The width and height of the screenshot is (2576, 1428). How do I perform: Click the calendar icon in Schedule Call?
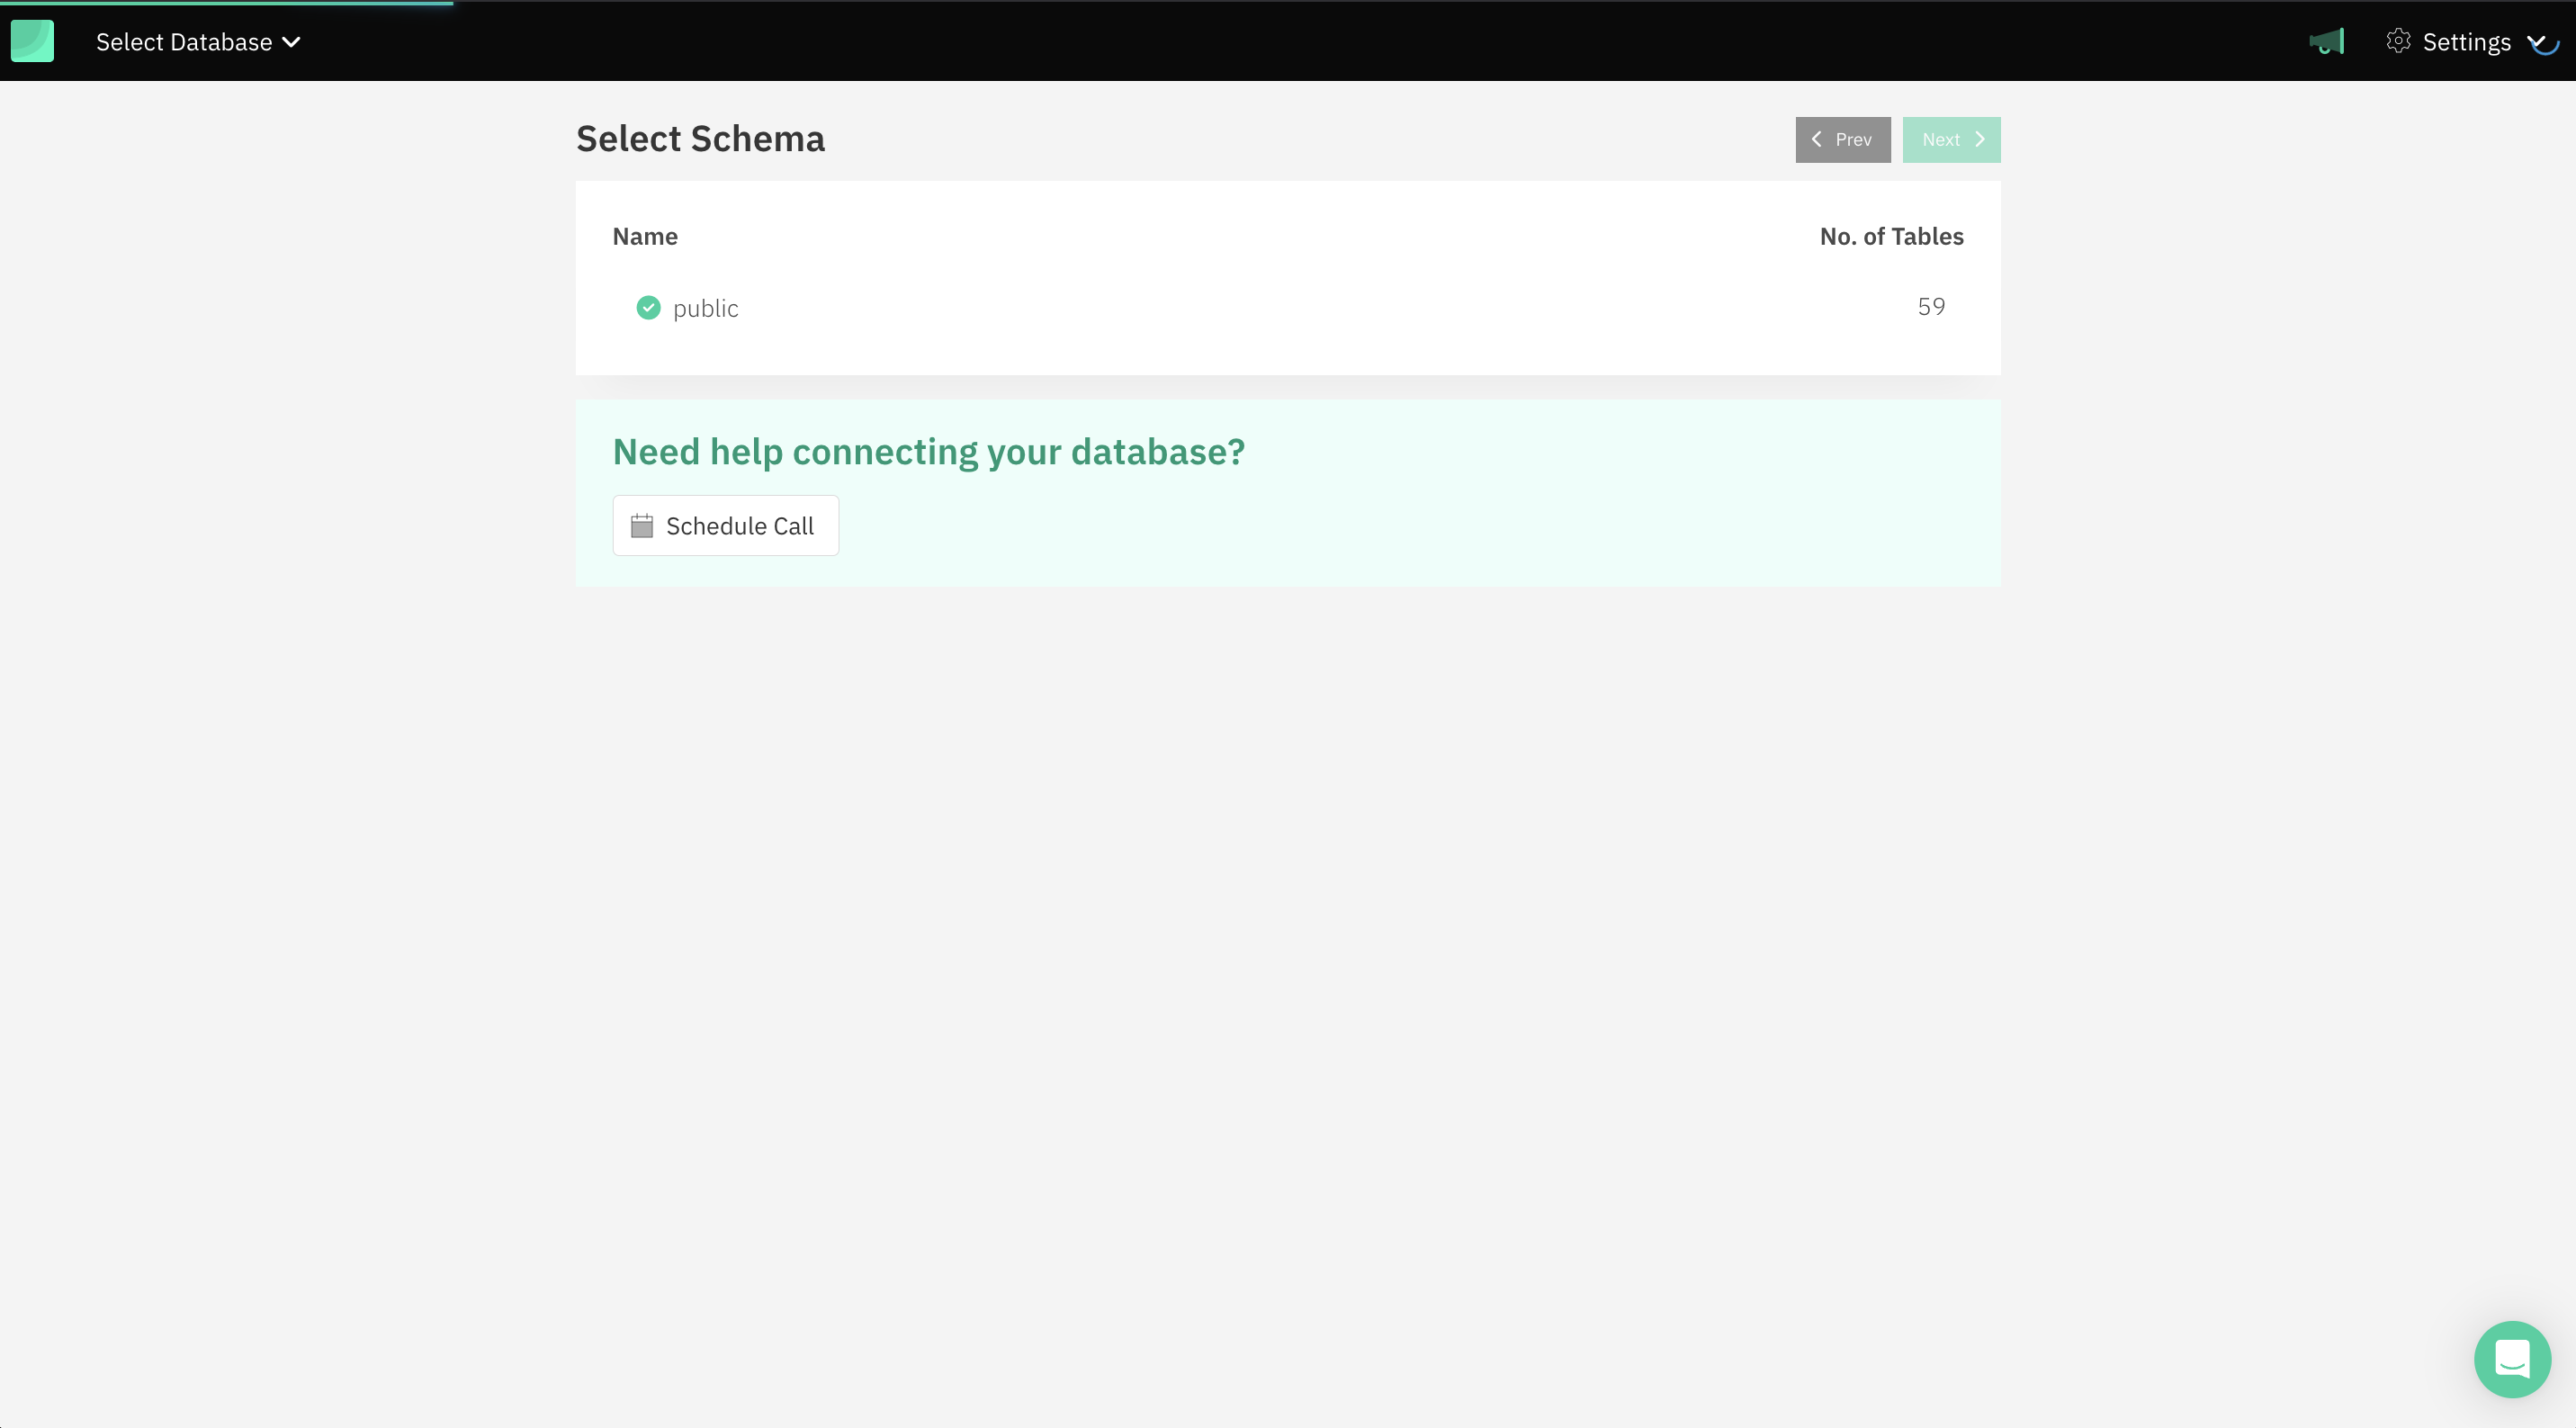tap(642, 525)
